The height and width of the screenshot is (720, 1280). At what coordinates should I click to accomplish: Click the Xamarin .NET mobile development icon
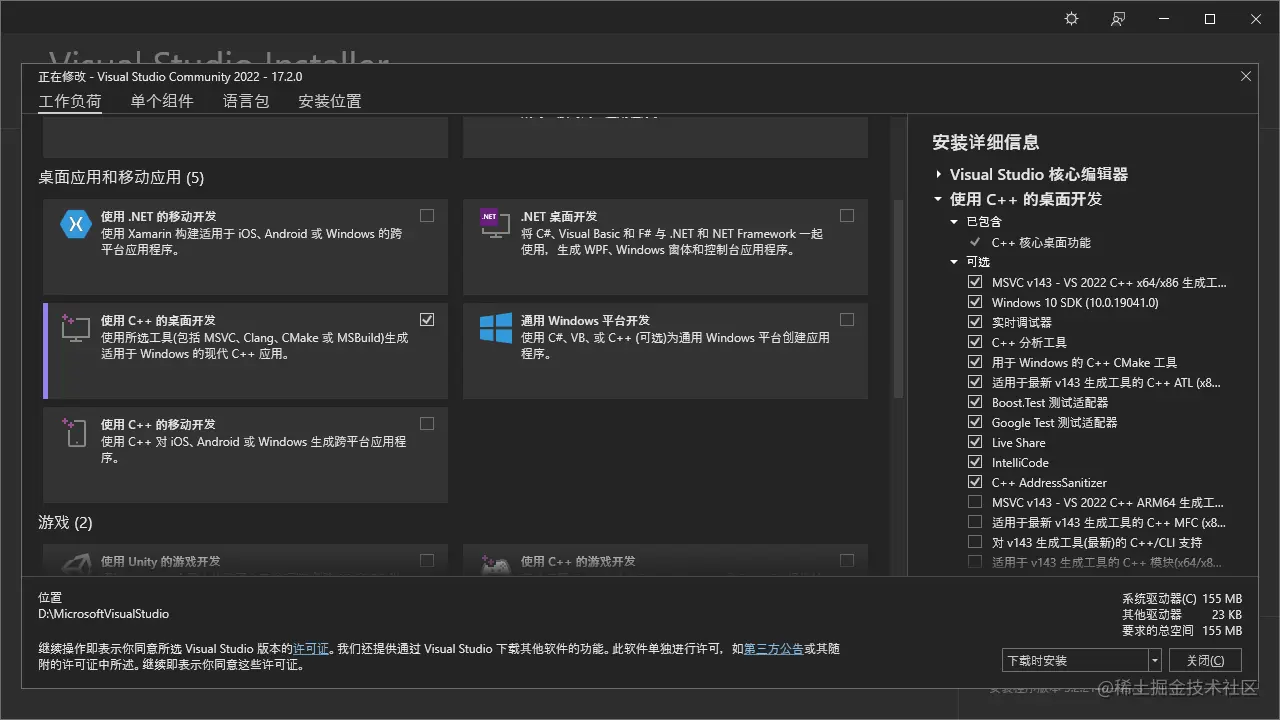tap(76, 224)
